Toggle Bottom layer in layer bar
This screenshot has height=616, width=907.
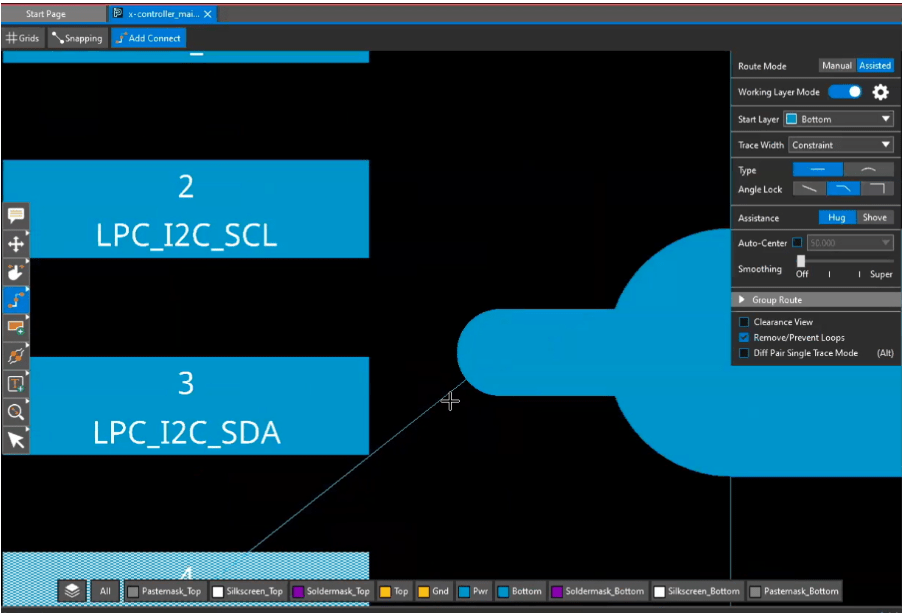point(520,591)
